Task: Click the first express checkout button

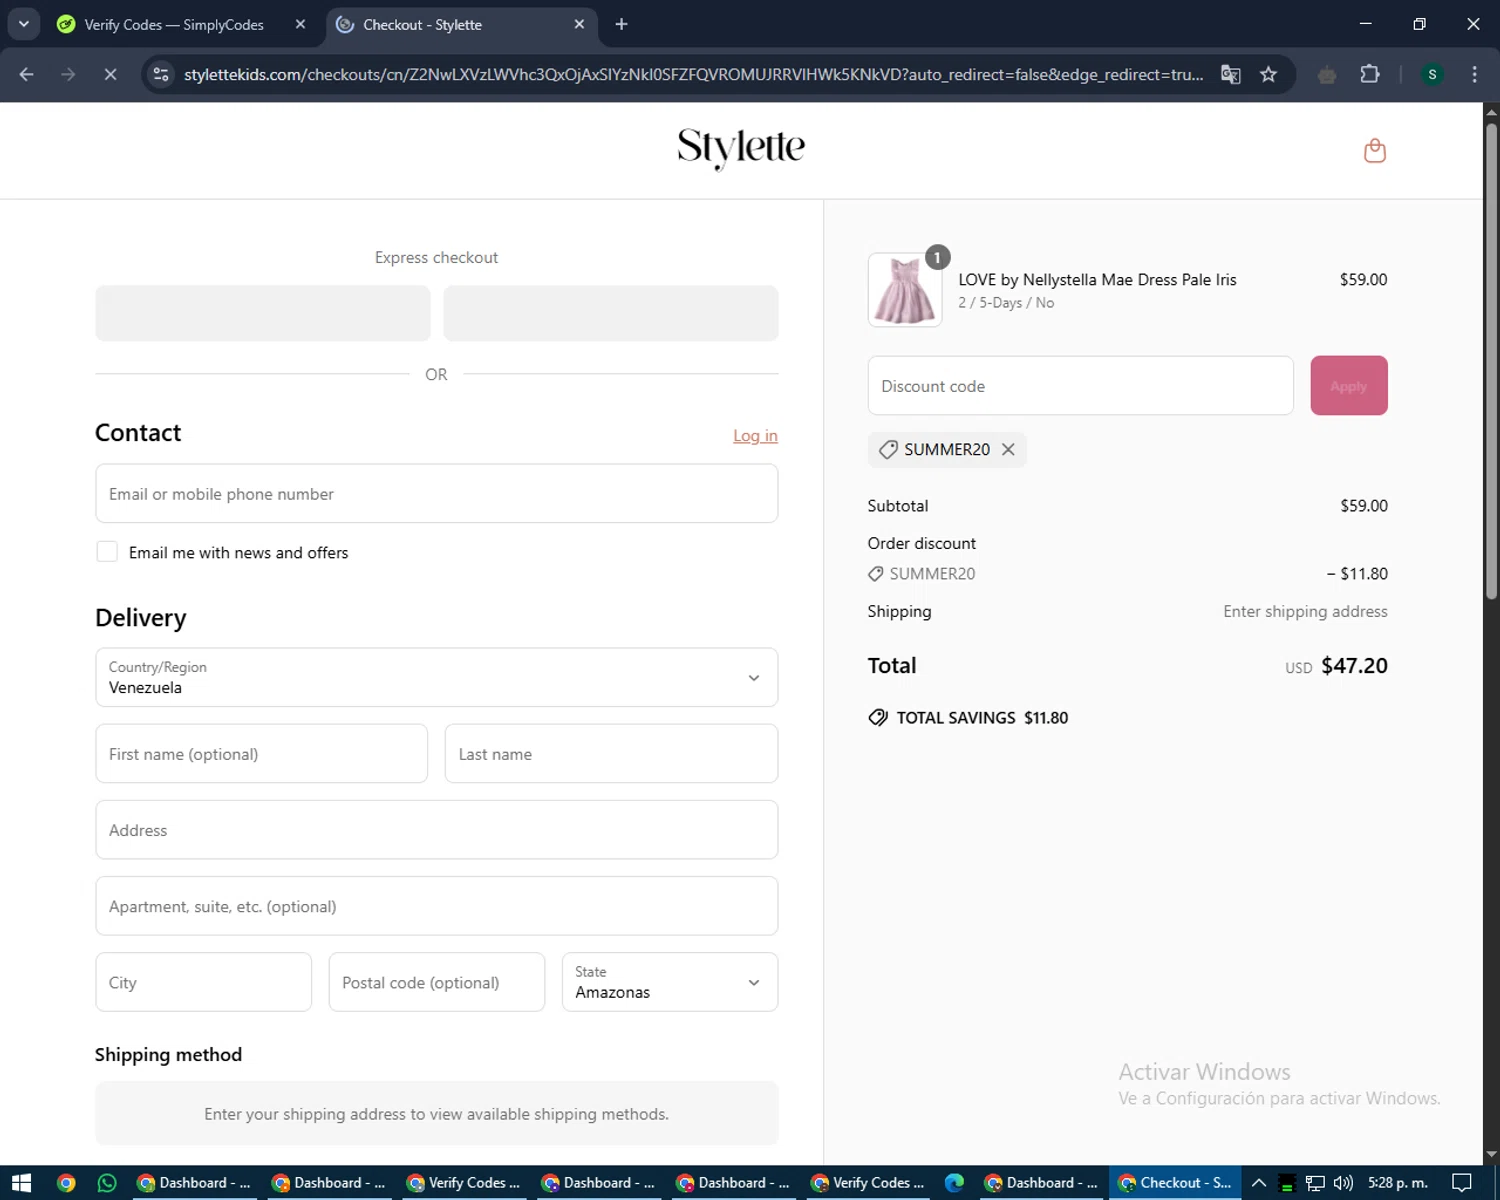Action: (263, 313)
